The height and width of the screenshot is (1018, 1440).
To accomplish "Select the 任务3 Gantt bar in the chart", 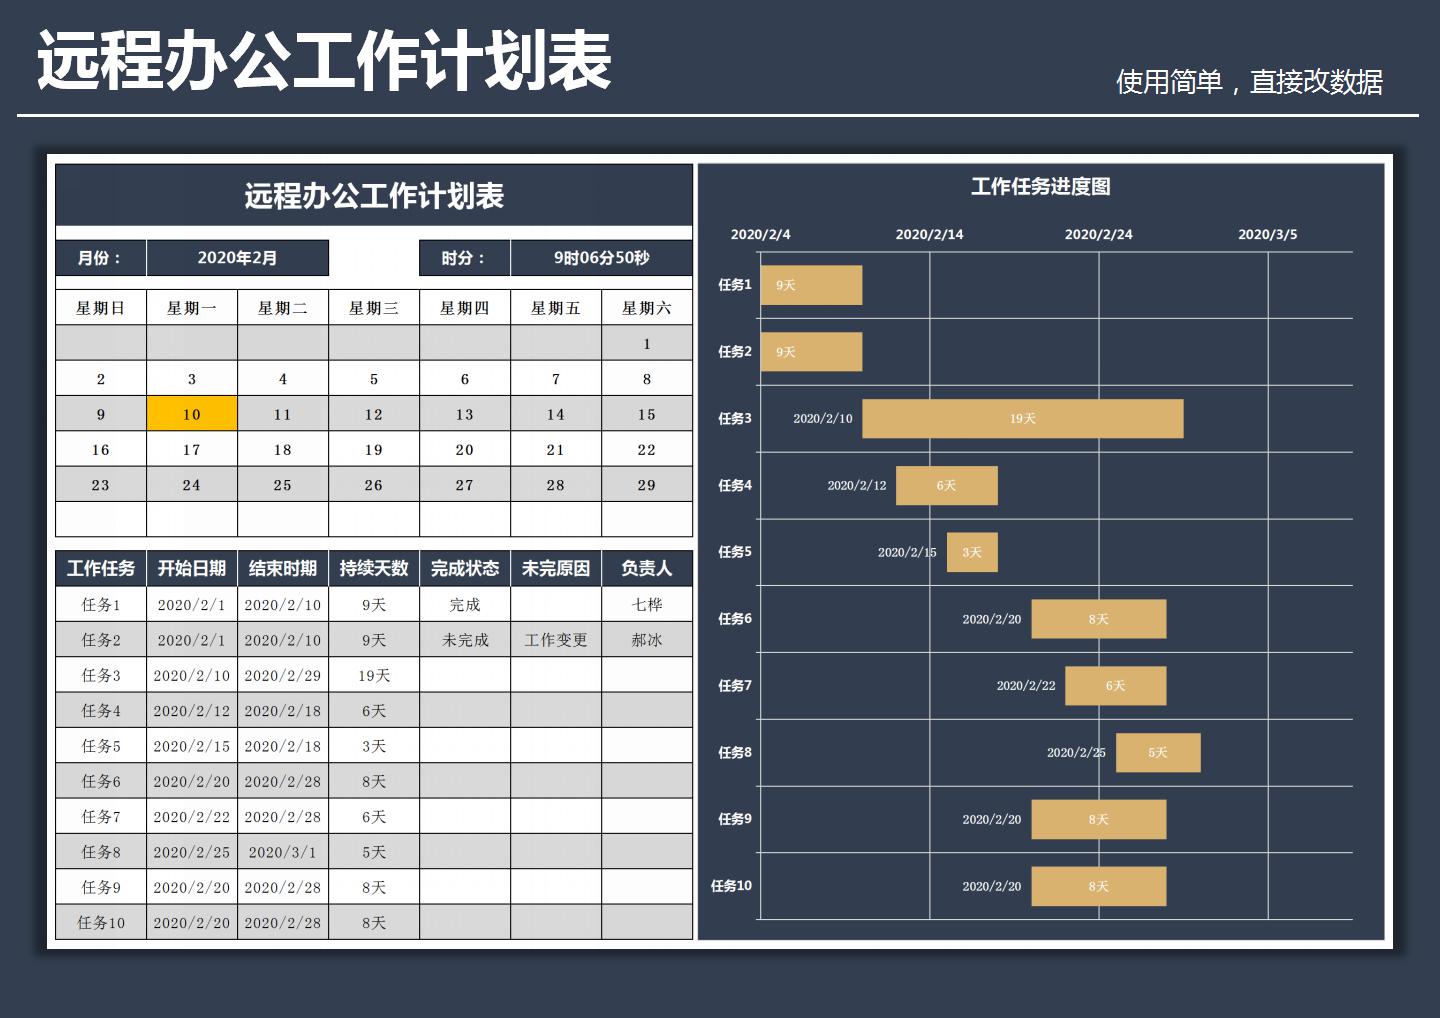I will click(1022, 418).
